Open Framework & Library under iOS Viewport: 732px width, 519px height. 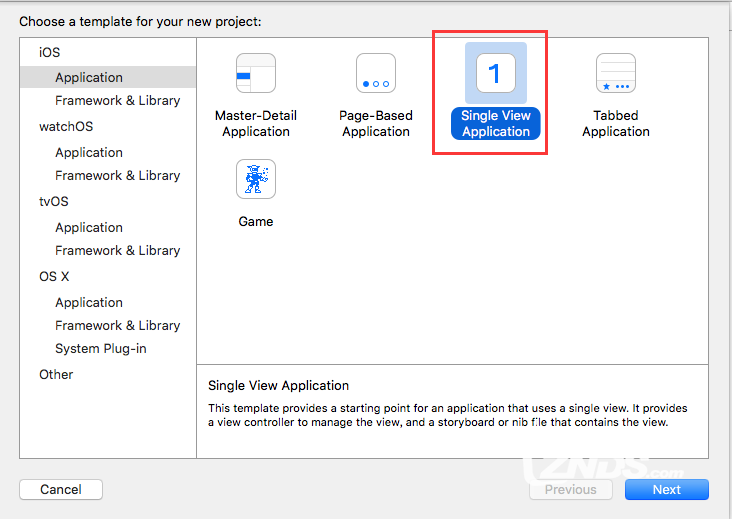click(x=118, y=100)
